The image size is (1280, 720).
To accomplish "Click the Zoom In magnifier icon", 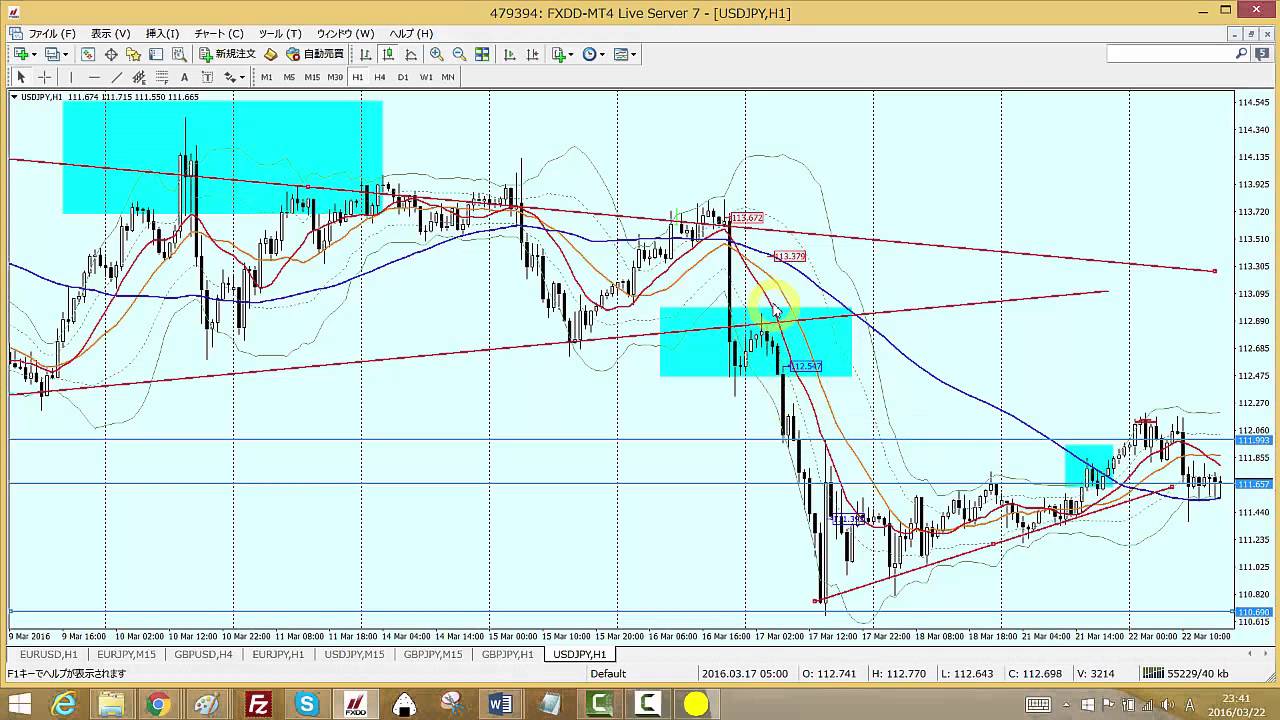I will click(x=437, y=54).
